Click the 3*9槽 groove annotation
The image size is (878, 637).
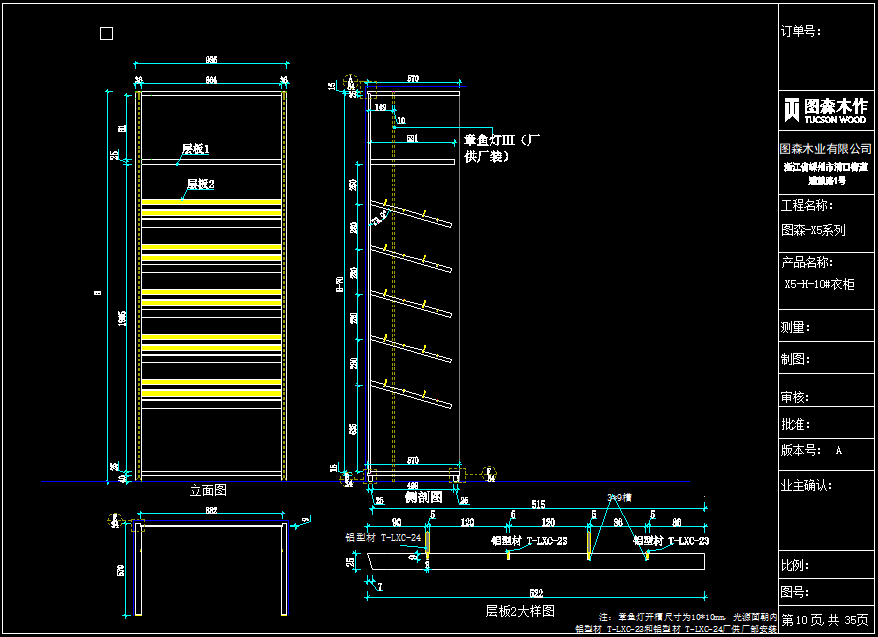(x=621, y=497)
